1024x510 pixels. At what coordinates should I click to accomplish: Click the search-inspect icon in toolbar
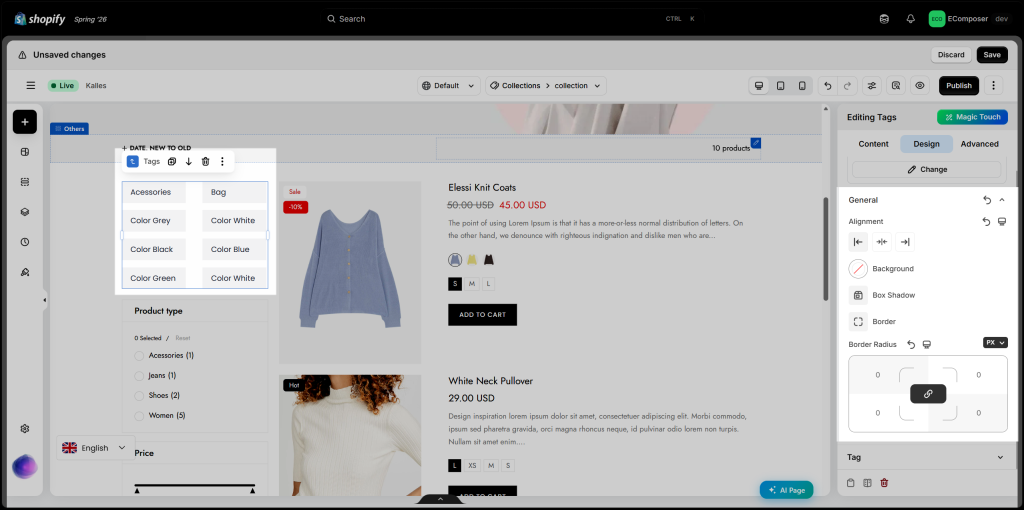pos(896,86)
